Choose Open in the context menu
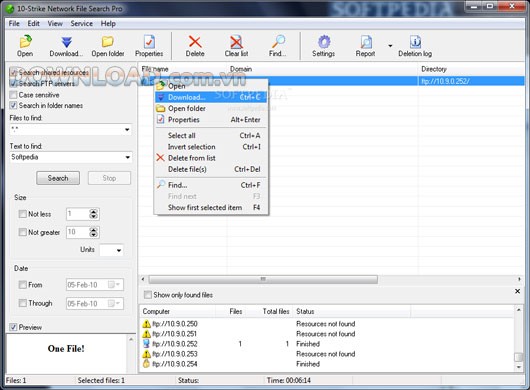This screenshot has height=390, width=530. [x=211, y=86]
